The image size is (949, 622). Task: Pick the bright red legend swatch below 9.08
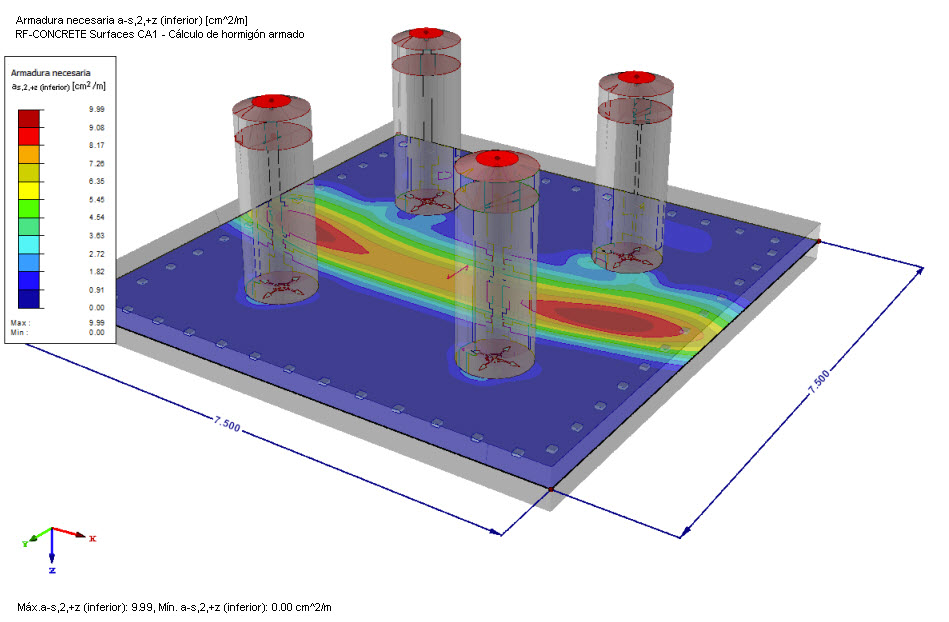[x=28, y=137]
